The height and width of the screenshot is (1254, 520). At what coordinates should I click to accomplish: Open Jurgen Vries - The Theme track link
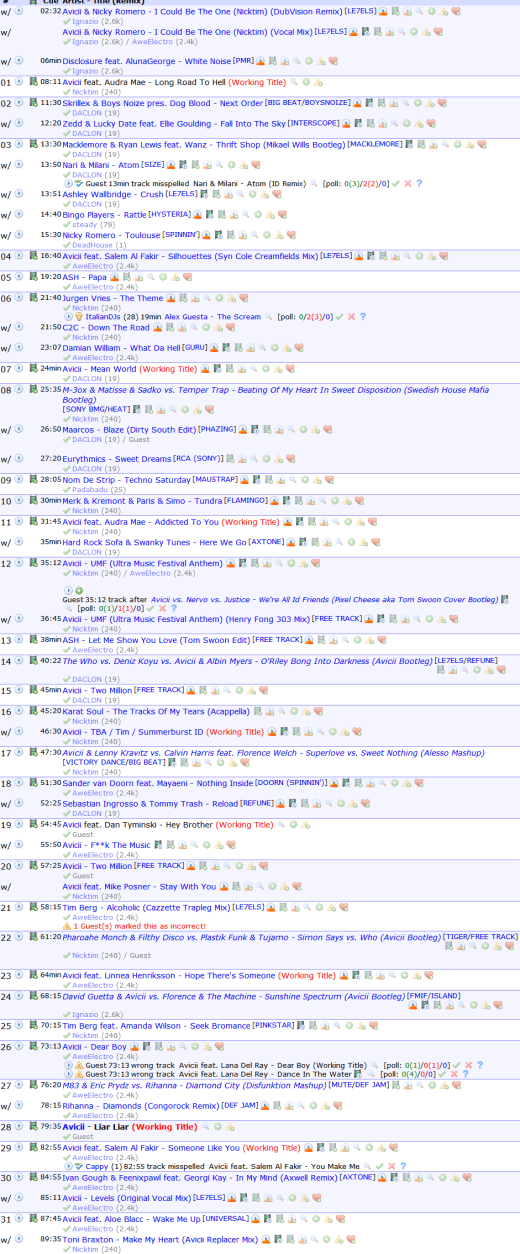113,298
